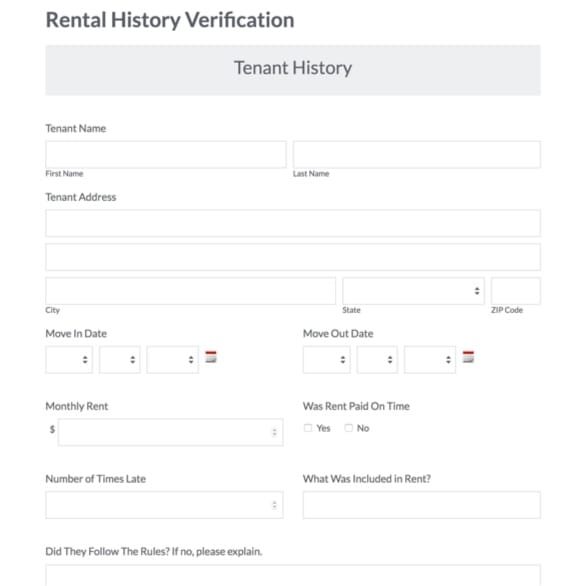Screen dimensions: 586x586
Task: Click the Did They Follow The Rules text box
Action: (293, 575)
